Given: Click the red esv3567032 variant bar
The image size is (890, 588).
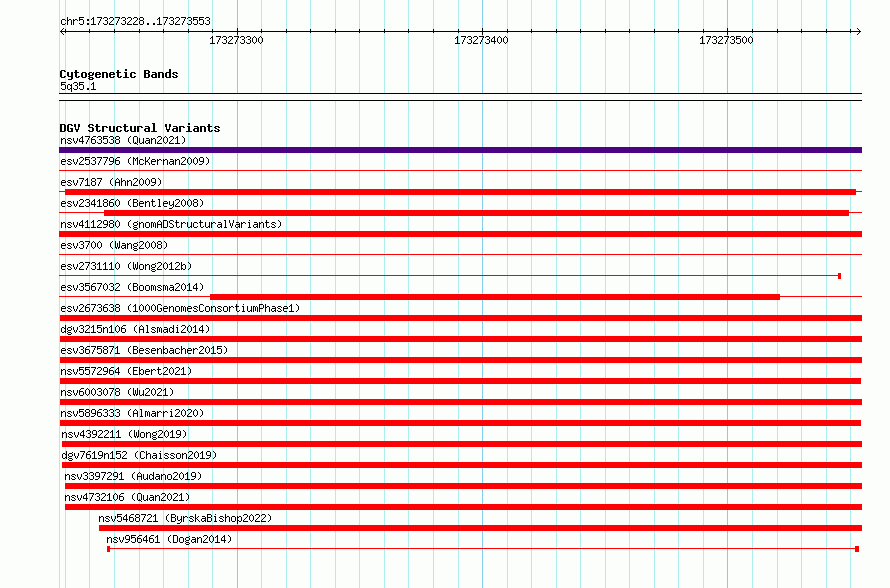Looking at the screenshot, I should (495, 297).
